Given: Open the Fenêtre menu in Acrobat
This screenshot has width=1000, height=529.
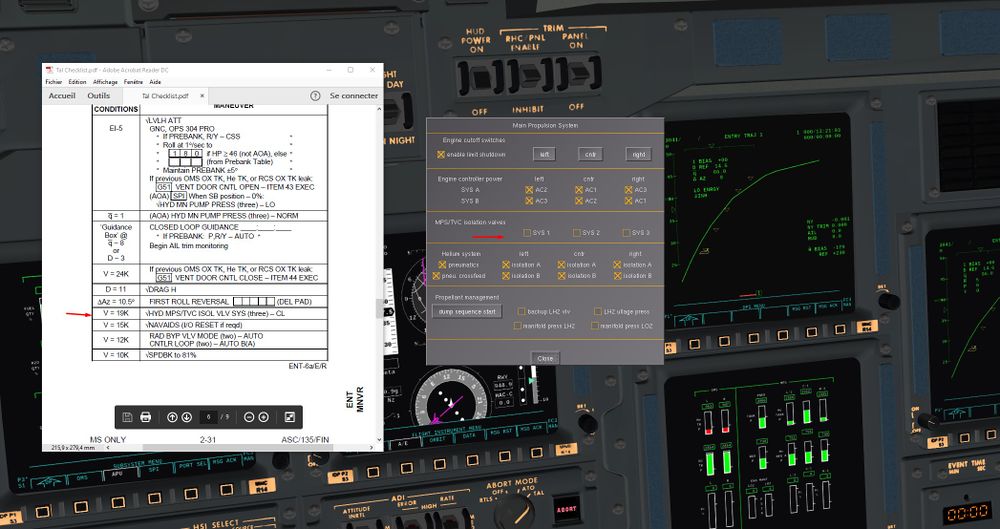Looking at the screenshot, I should (133, 82).
